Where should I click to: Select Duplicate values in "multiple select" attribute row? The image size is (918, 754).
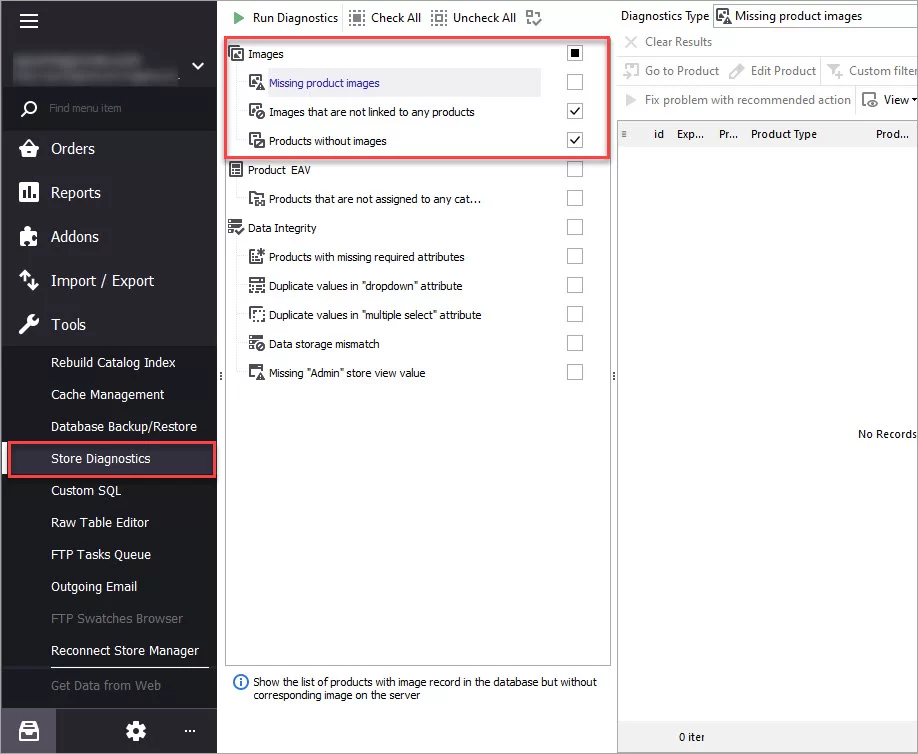click(x=375, y=315)
